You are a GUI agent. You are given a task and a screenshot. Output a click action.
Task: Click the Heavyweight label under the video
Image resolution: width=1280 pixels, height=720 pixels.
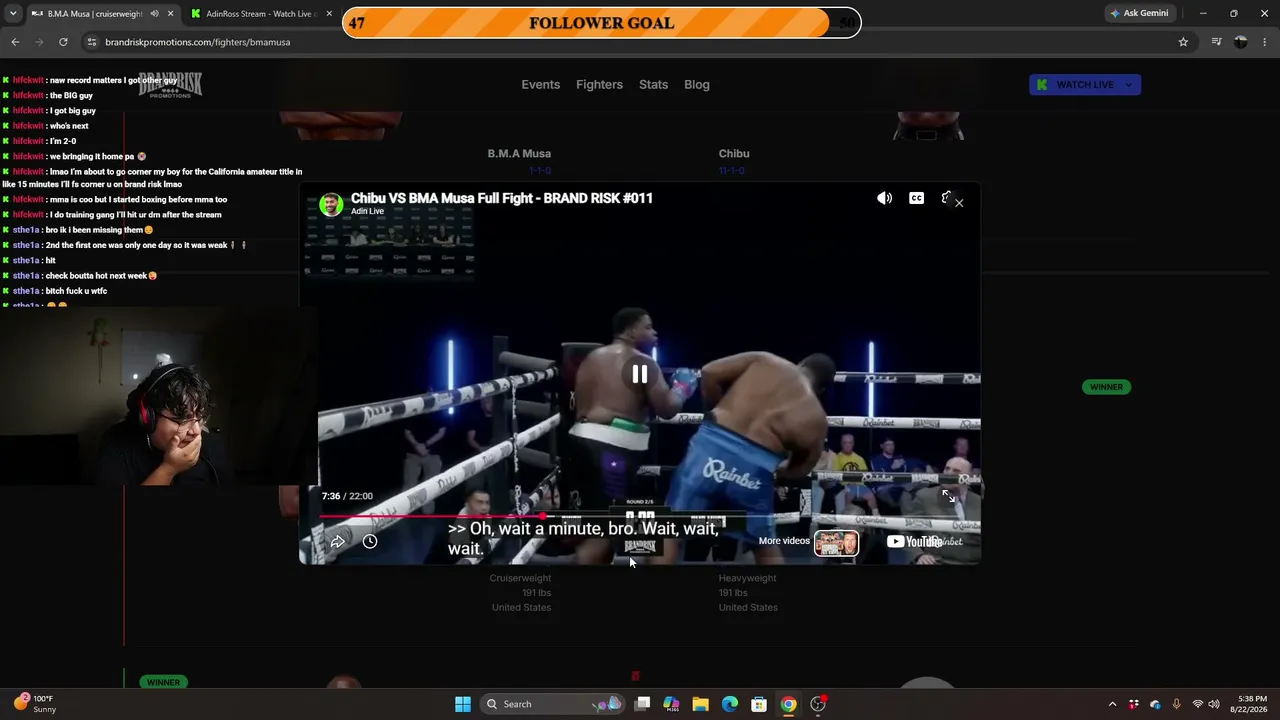[x=747, y=578]
